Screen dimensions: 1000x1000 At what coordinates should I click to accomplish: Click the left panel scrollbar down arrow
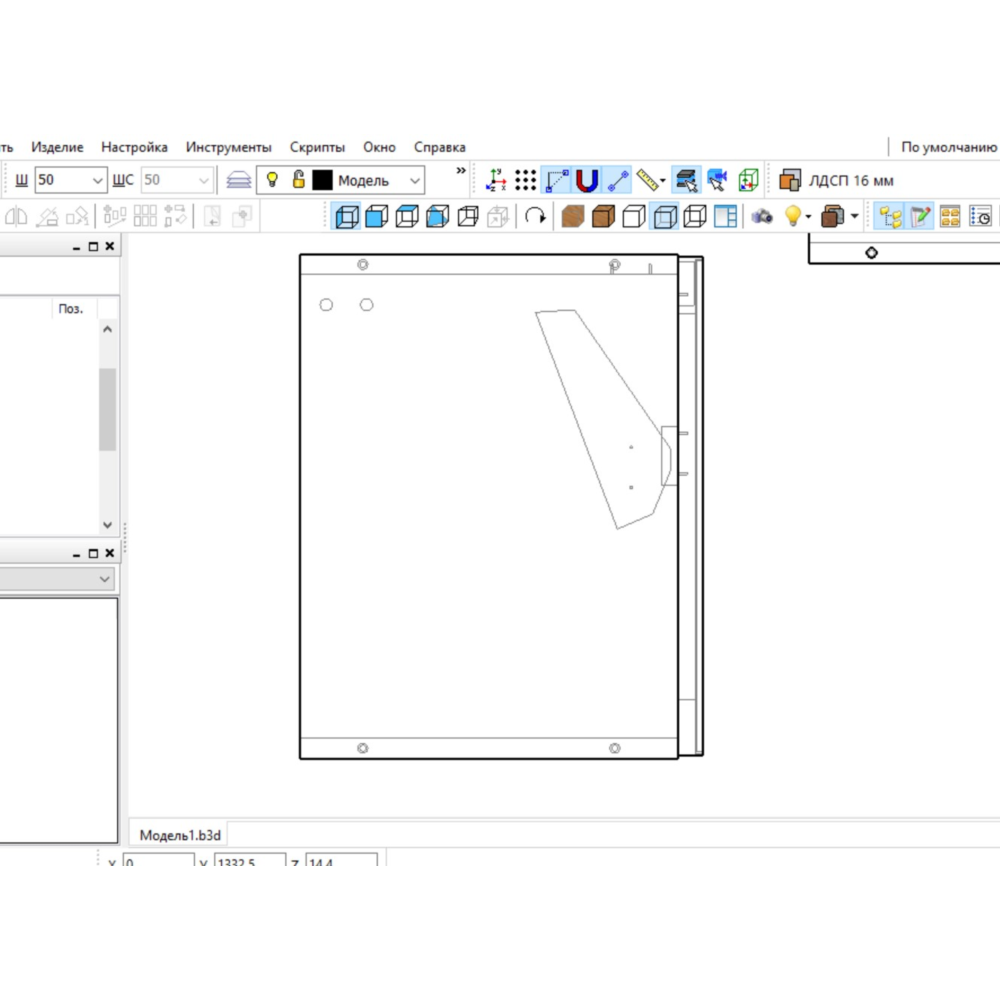[x=108, y=525]
